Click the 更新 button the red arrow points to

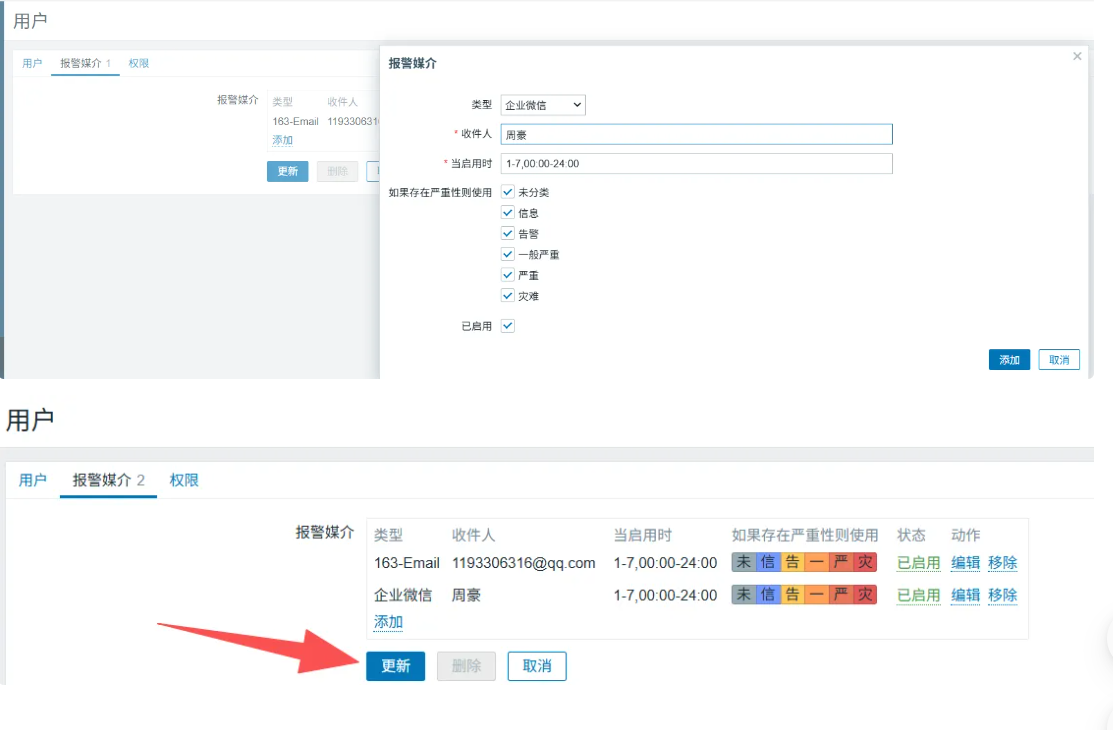click(395, 666)
